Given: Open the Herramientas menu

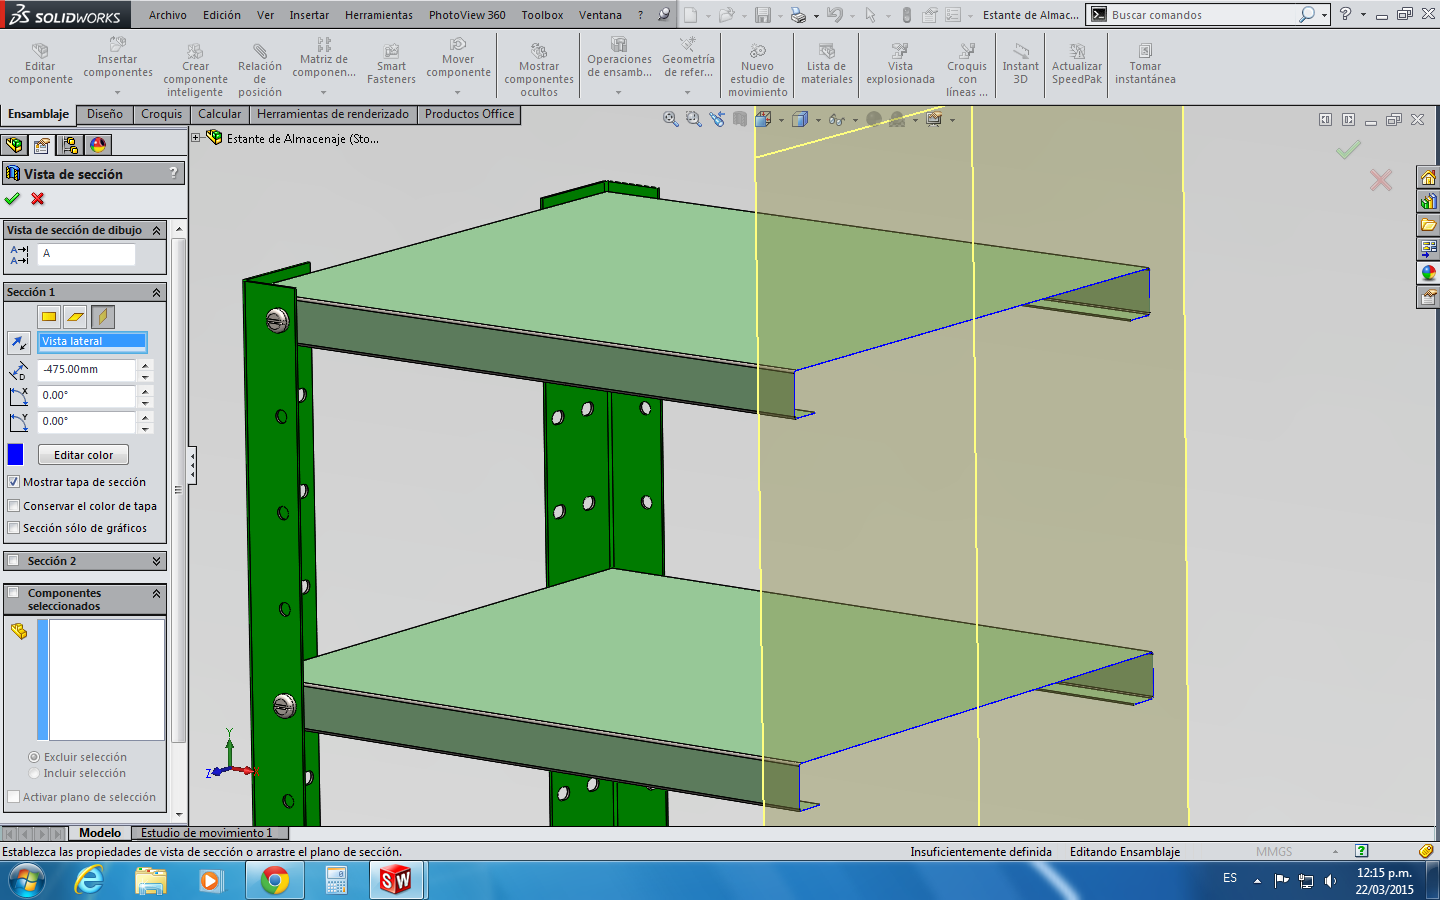Looking at the screenshot, I should click(378, 15).
